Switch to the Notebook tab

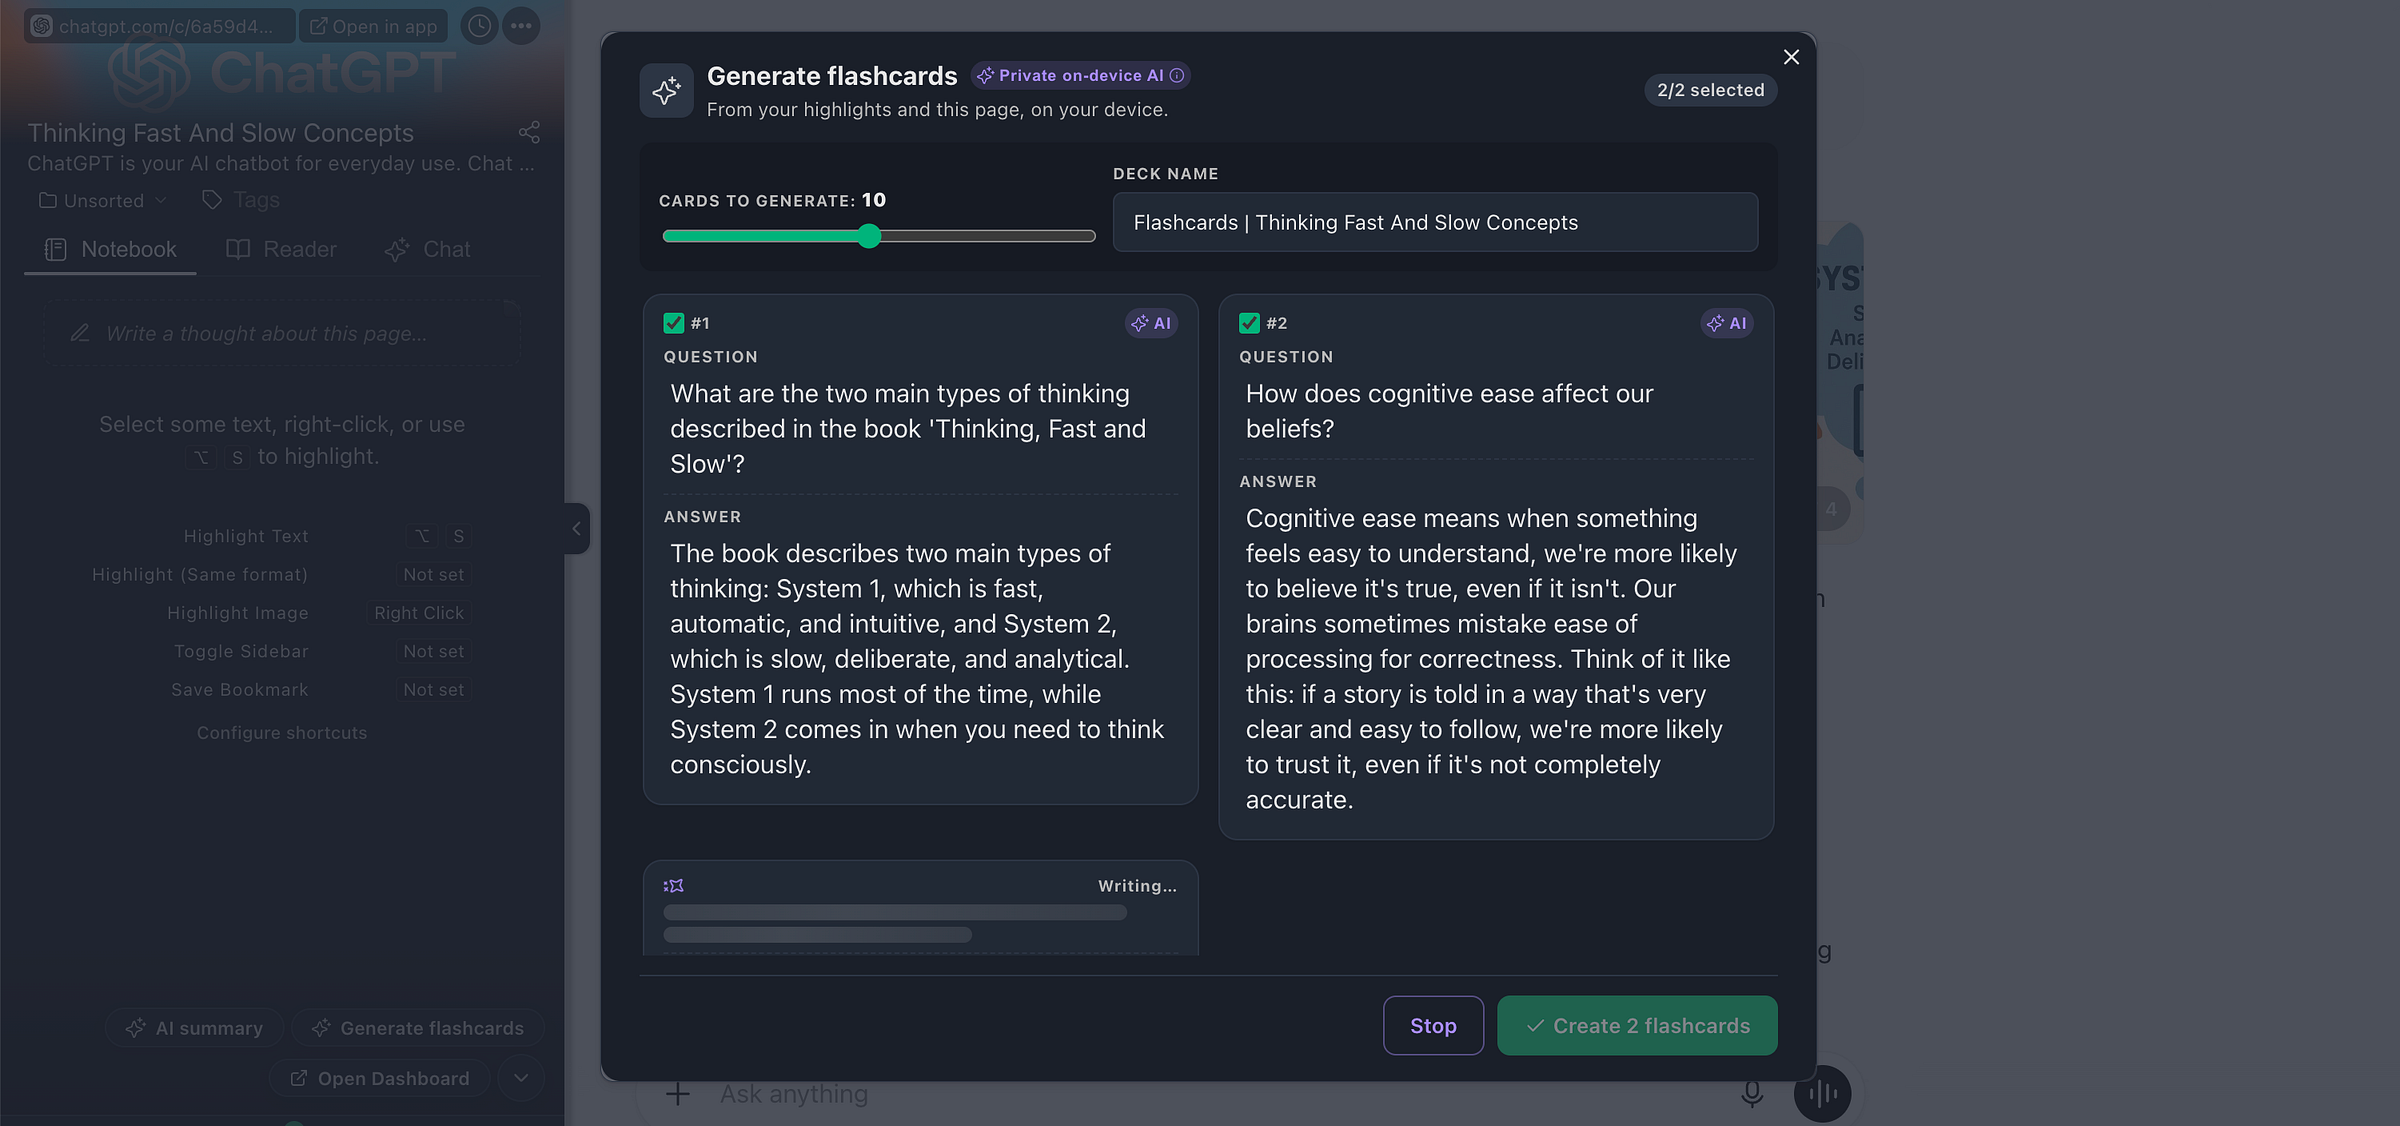[110, 249]
